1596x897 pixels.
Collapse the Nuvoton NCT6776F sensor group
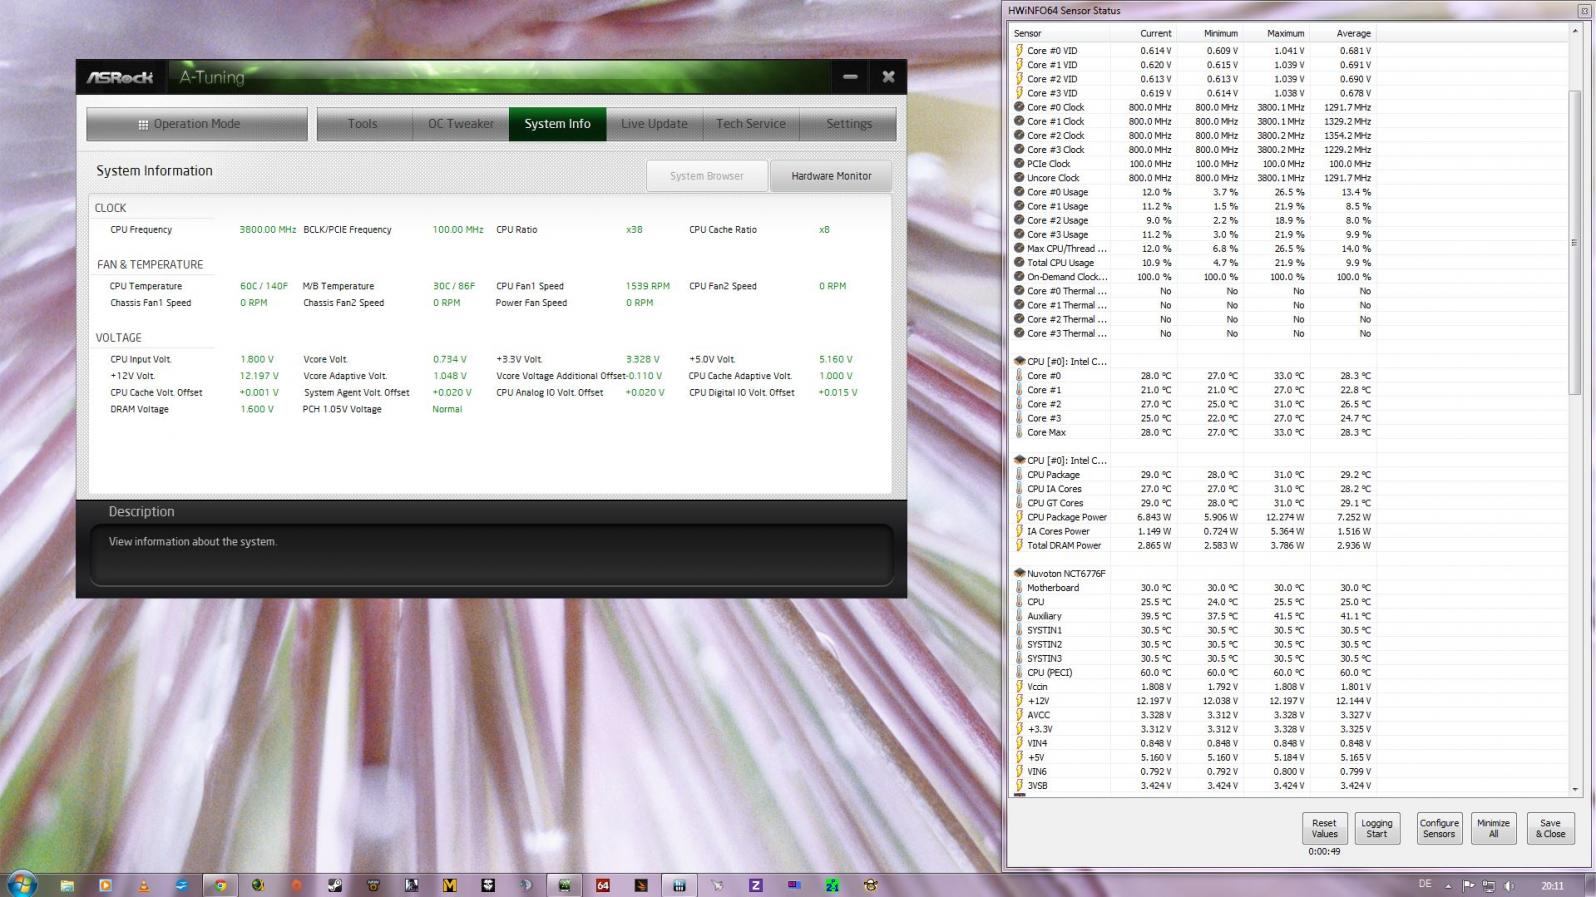click(x=1019, y=574)
